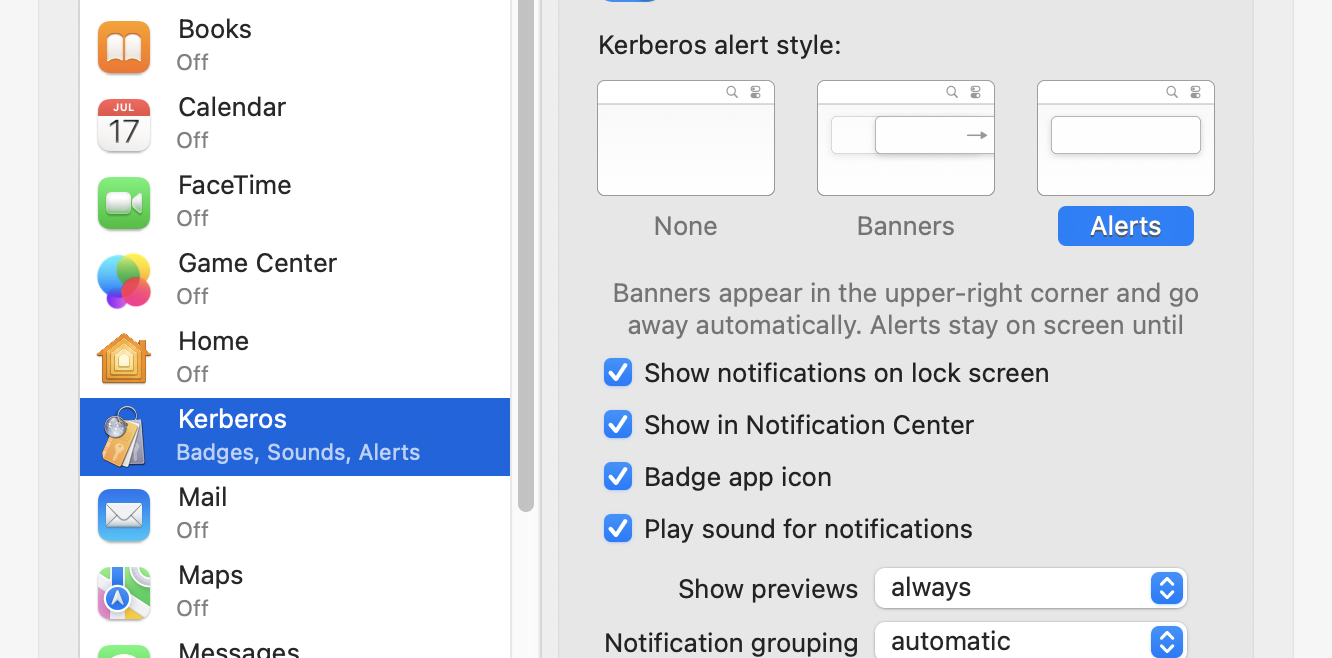Select the Game Center bubbles icon
The width and height of the screenshot is (1332, 658).
pyautogui.click(x=124, y=281)
